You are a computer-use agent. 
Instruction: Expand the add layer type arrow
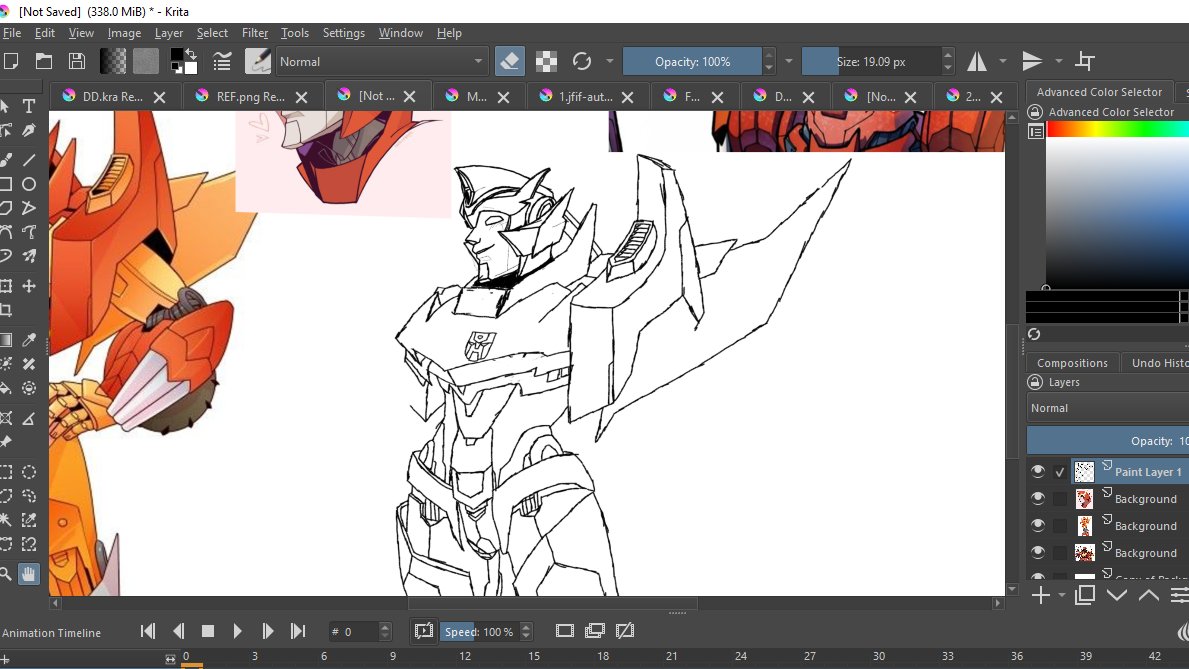(x=1061, y=595)
